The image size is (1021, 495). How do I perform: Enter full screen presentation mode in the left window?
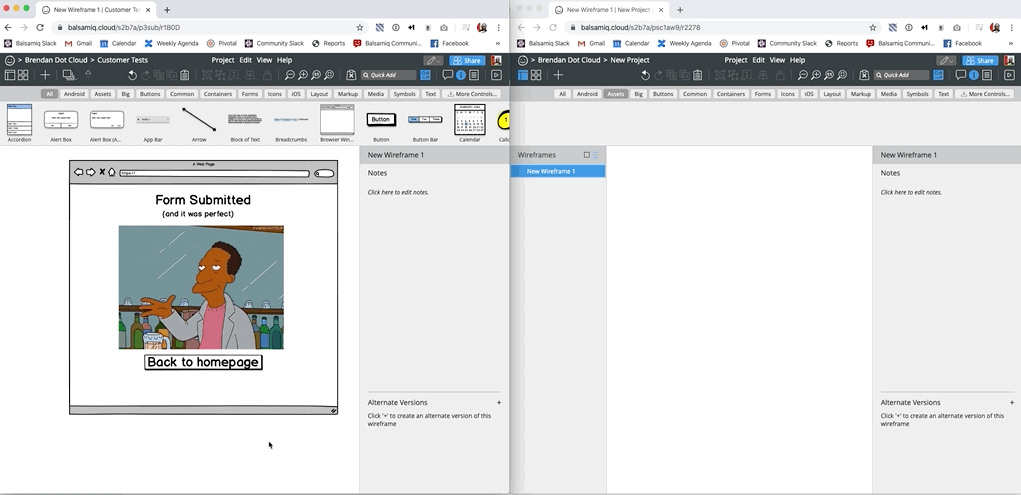pos(496,75)
